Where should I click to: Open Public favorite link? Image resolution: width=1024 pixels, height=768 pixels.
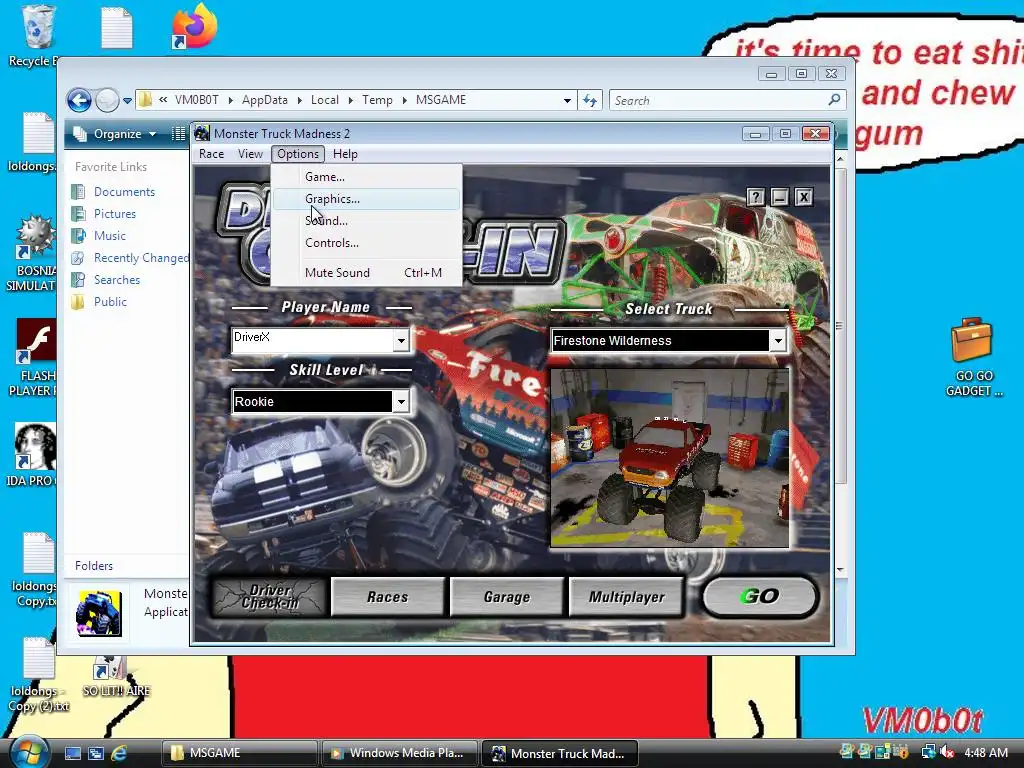point(110,302)
